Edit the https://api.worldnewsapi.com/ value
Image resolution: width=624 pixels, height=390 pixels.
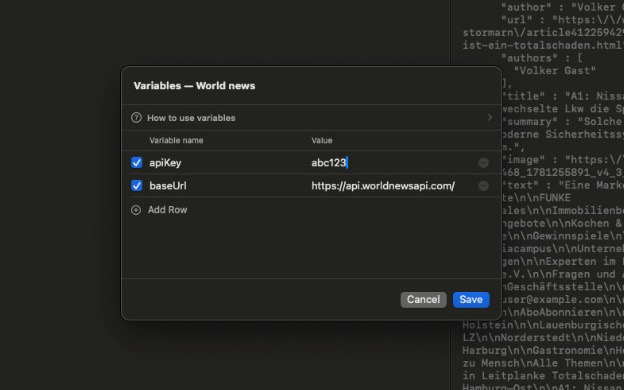pyautogui.click(x=383, y=185)
